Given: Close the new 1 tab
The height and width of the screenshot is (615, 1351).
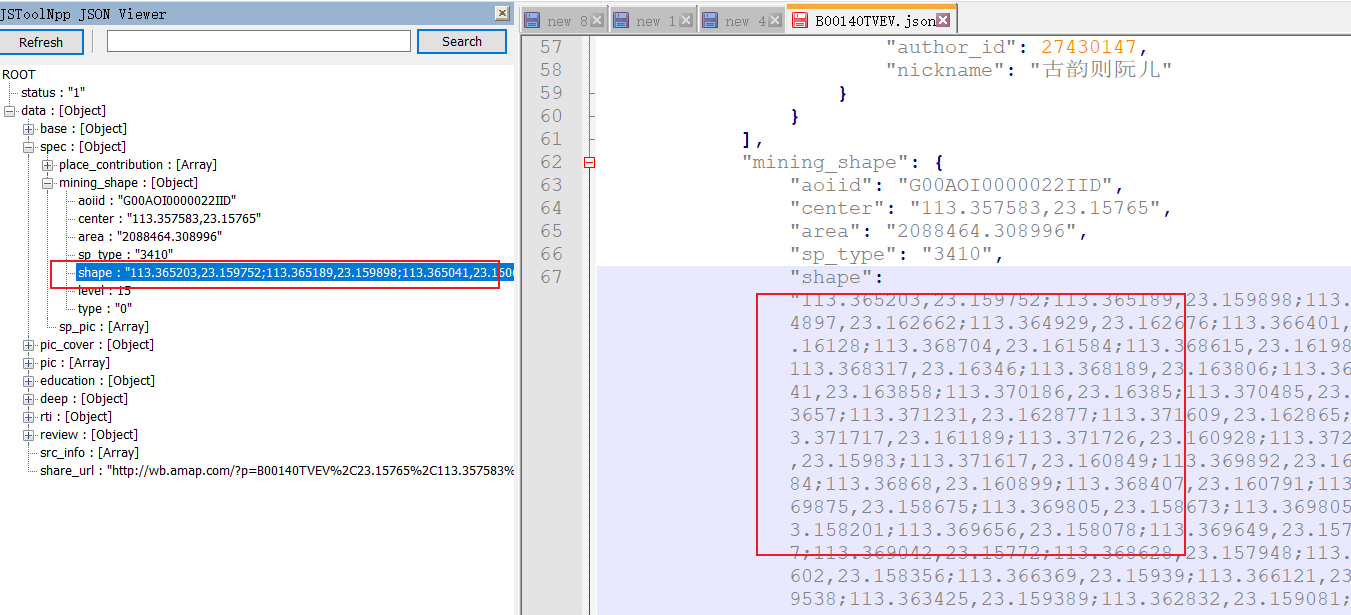Looking at the screenshot, I should pos(685,21).
